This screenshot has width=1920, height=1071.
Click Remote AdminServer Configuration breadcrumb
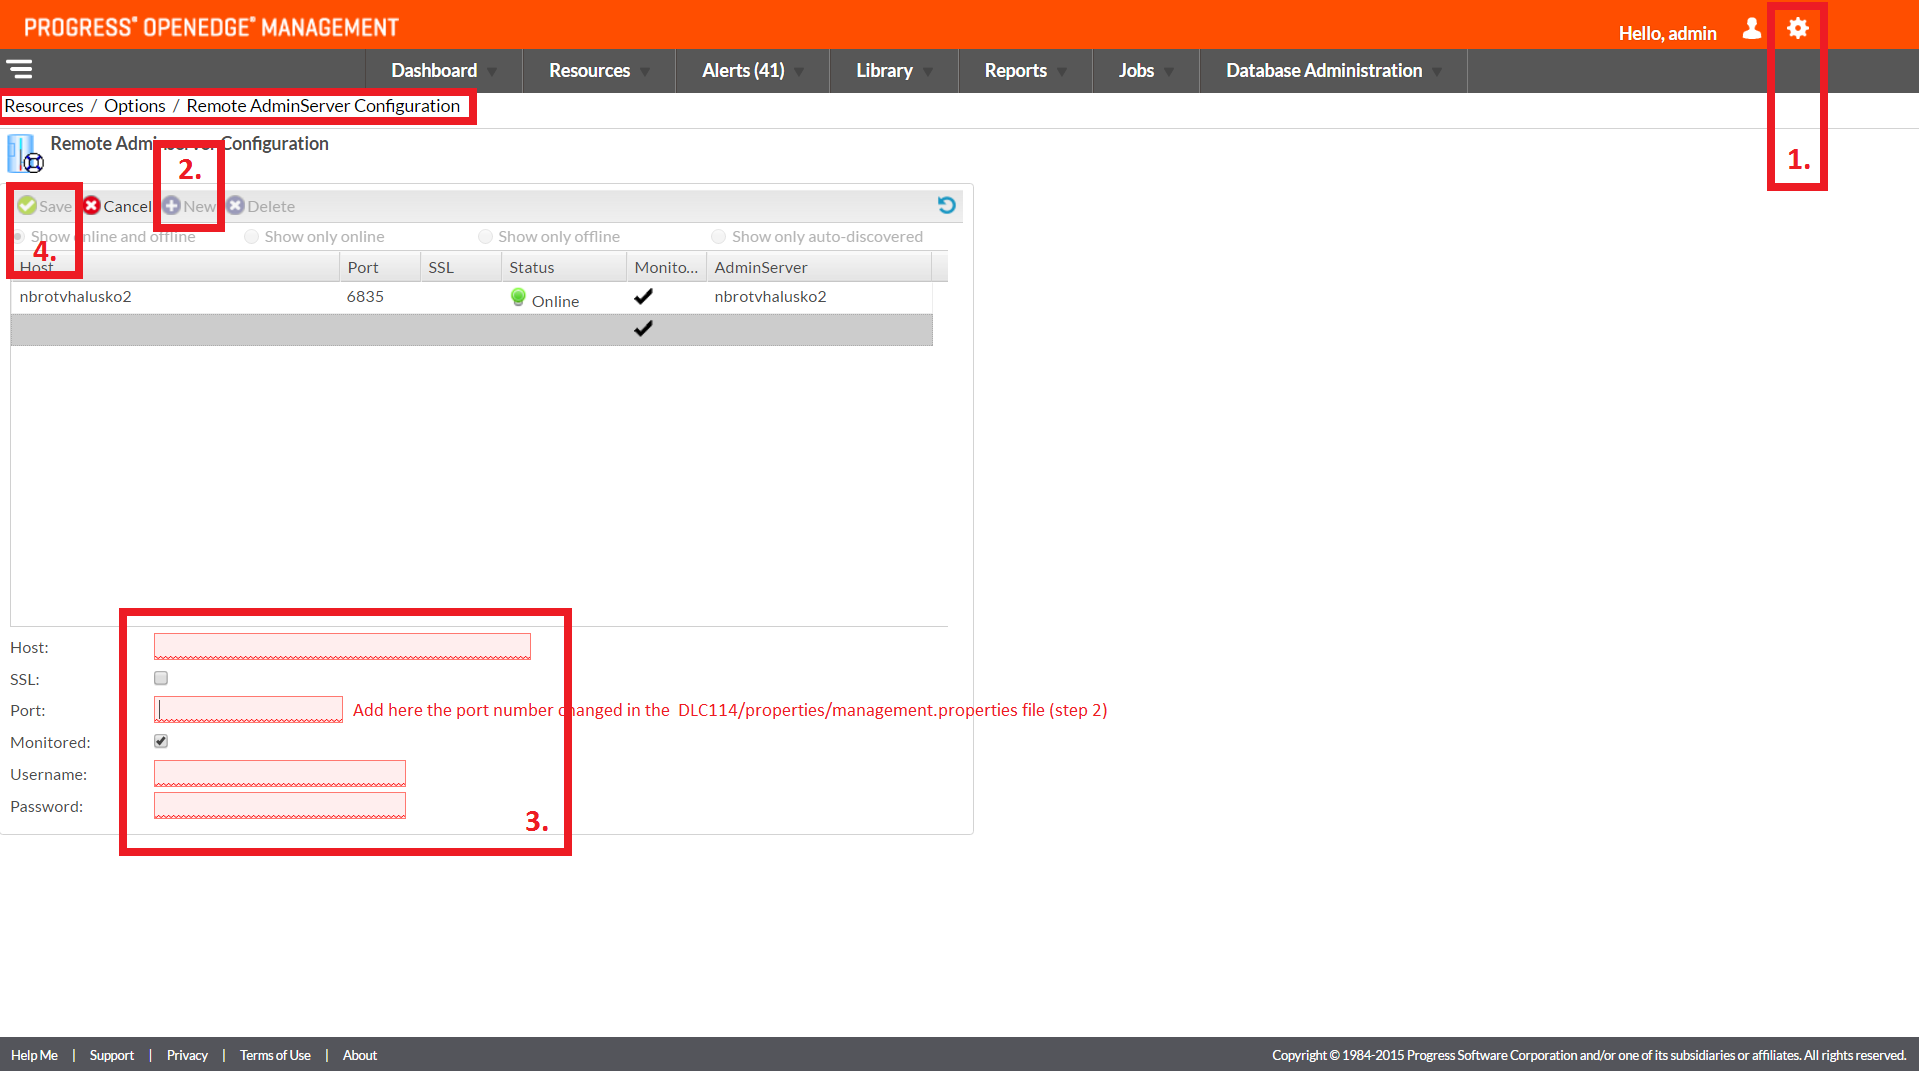point(323,106)
